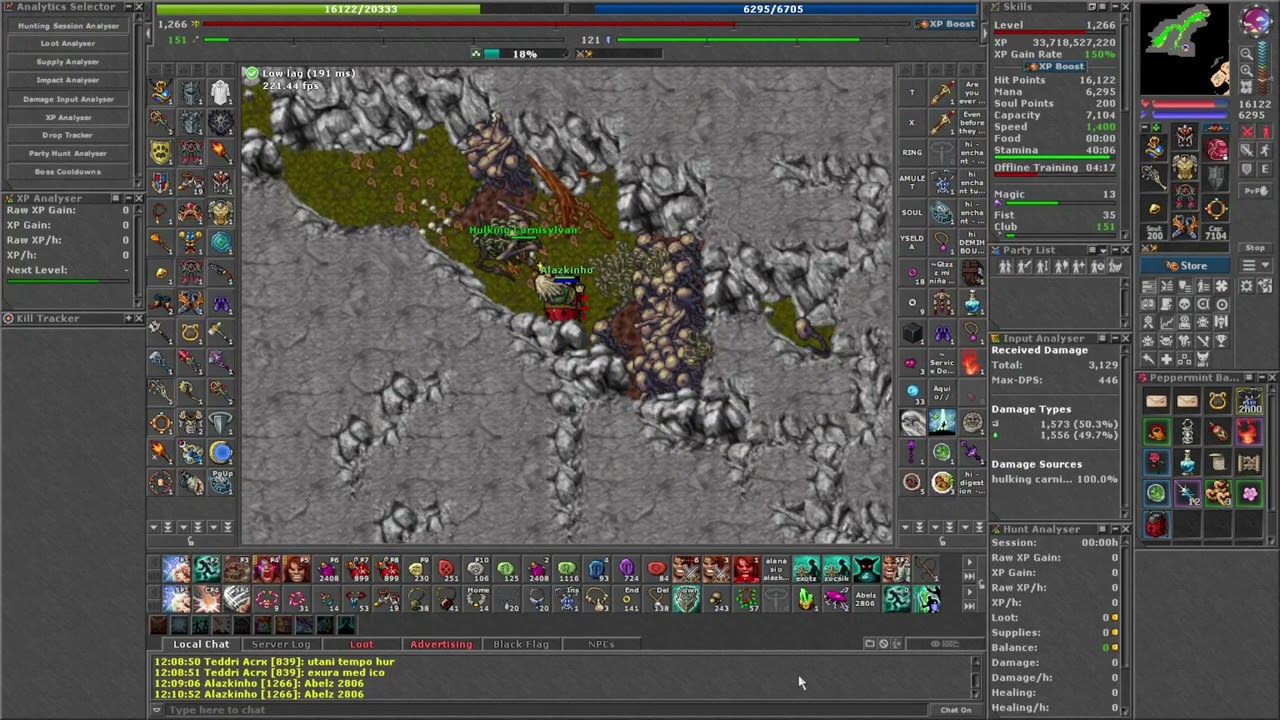Viewport: 1280px width, 720px height.
Task: Click the Stop button
Action: [1255, 248]
